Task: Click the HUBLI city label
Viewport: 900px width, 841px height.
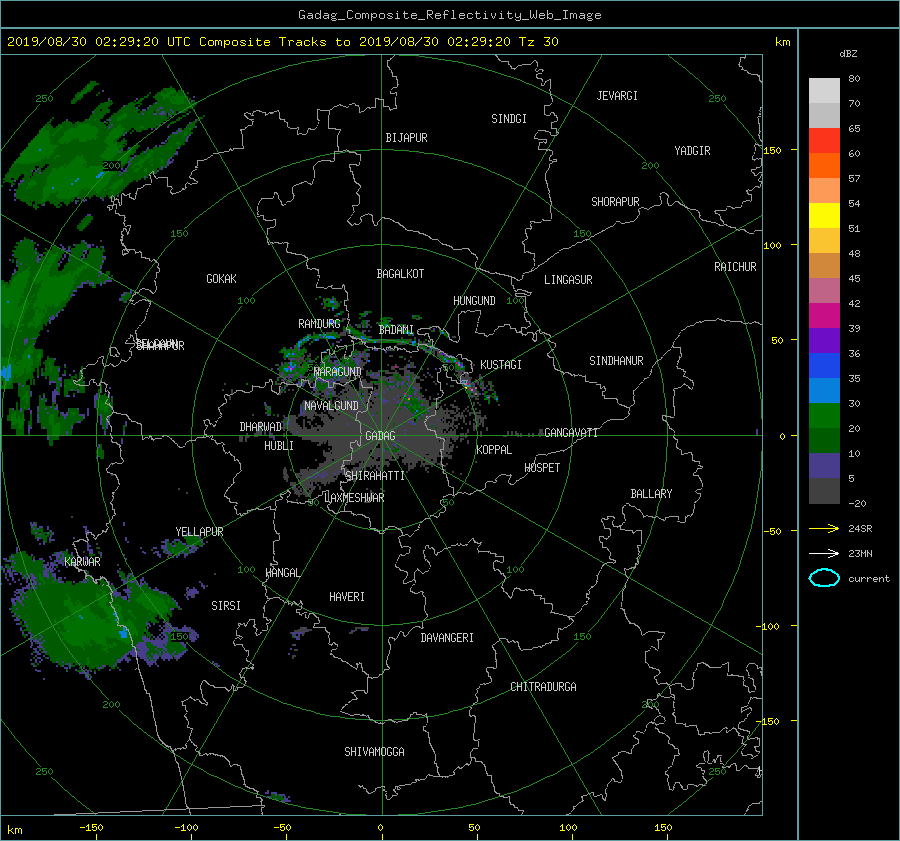Action: [279, 446]
